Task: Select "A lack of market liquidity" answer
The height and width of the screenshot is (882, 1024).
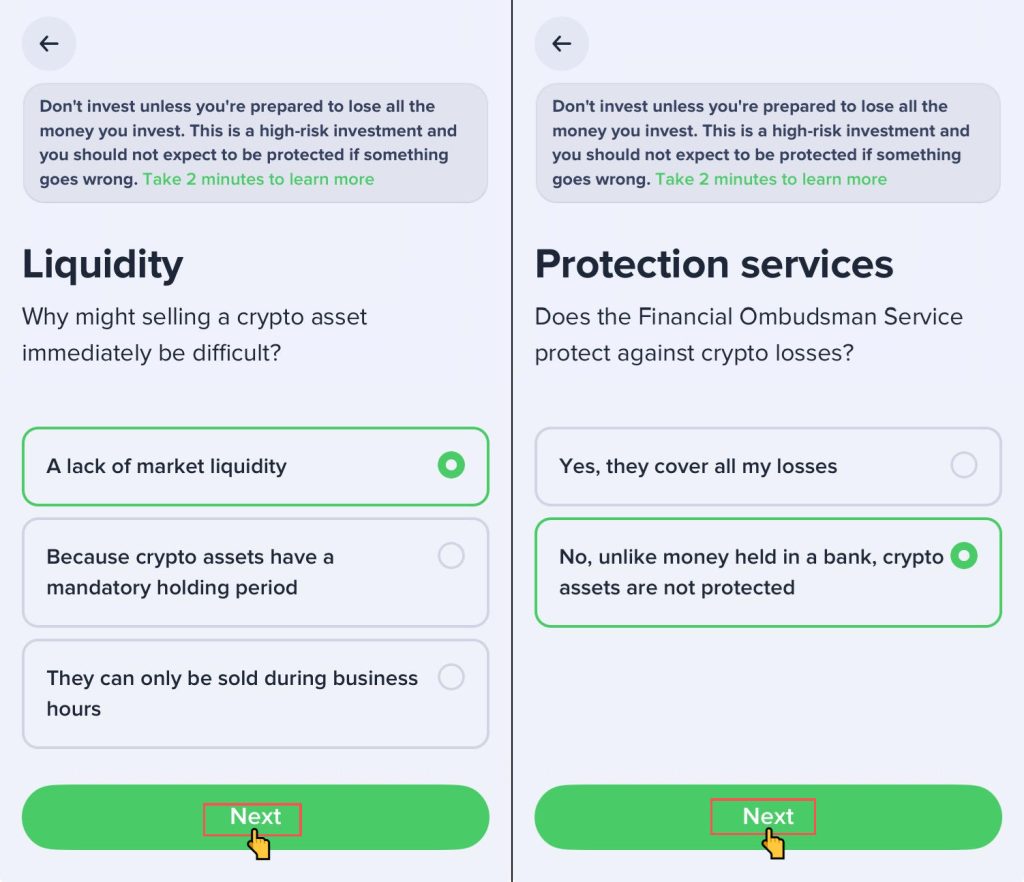Action: pos(255,466)
